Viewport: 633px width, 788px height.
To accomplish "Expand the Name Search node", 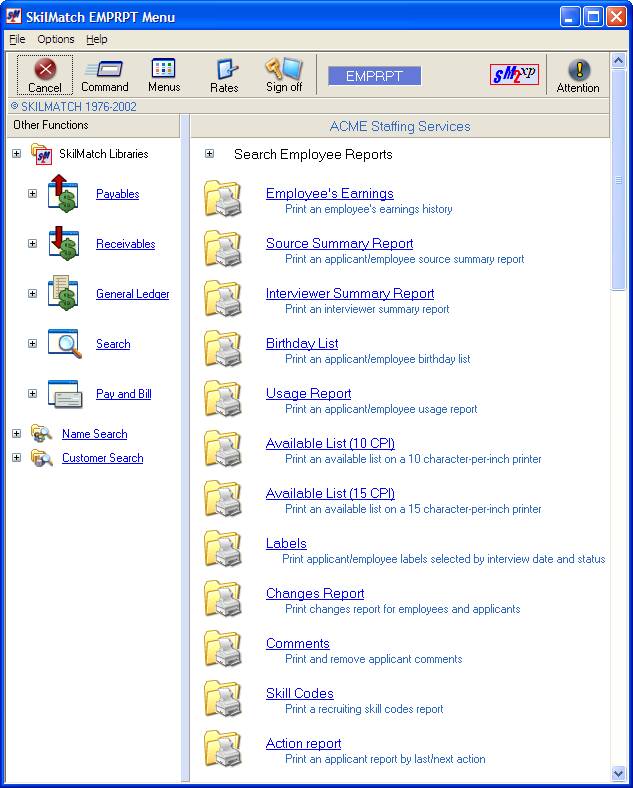I will click(x=17, y=434).
